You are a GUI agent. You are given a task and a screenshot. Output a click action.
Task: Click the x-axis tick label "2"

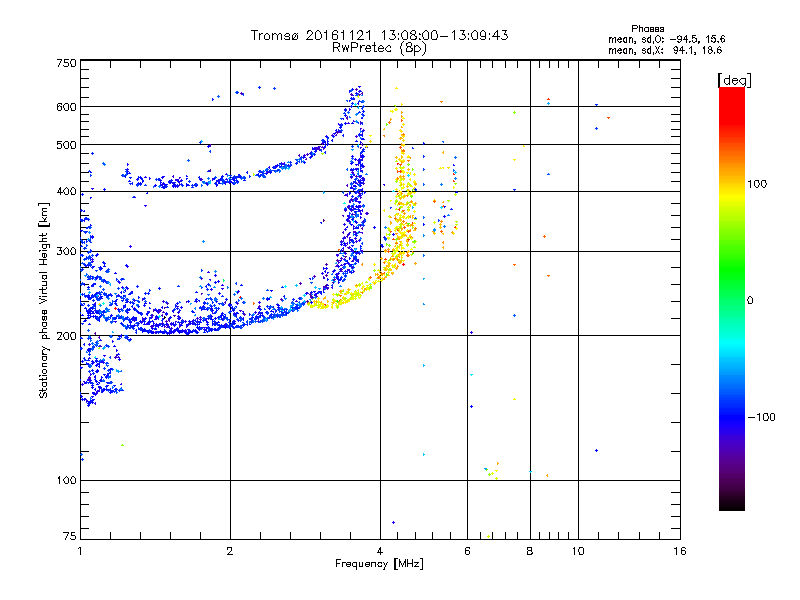230,551
